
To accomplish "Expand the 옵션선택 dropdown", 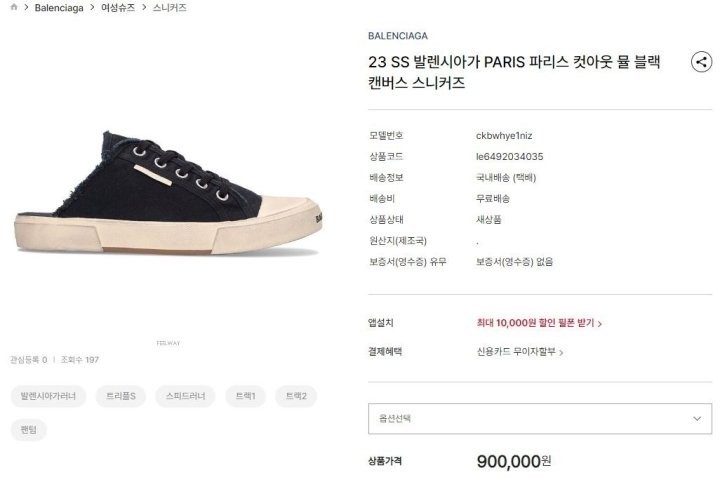I will pos(540,419).
